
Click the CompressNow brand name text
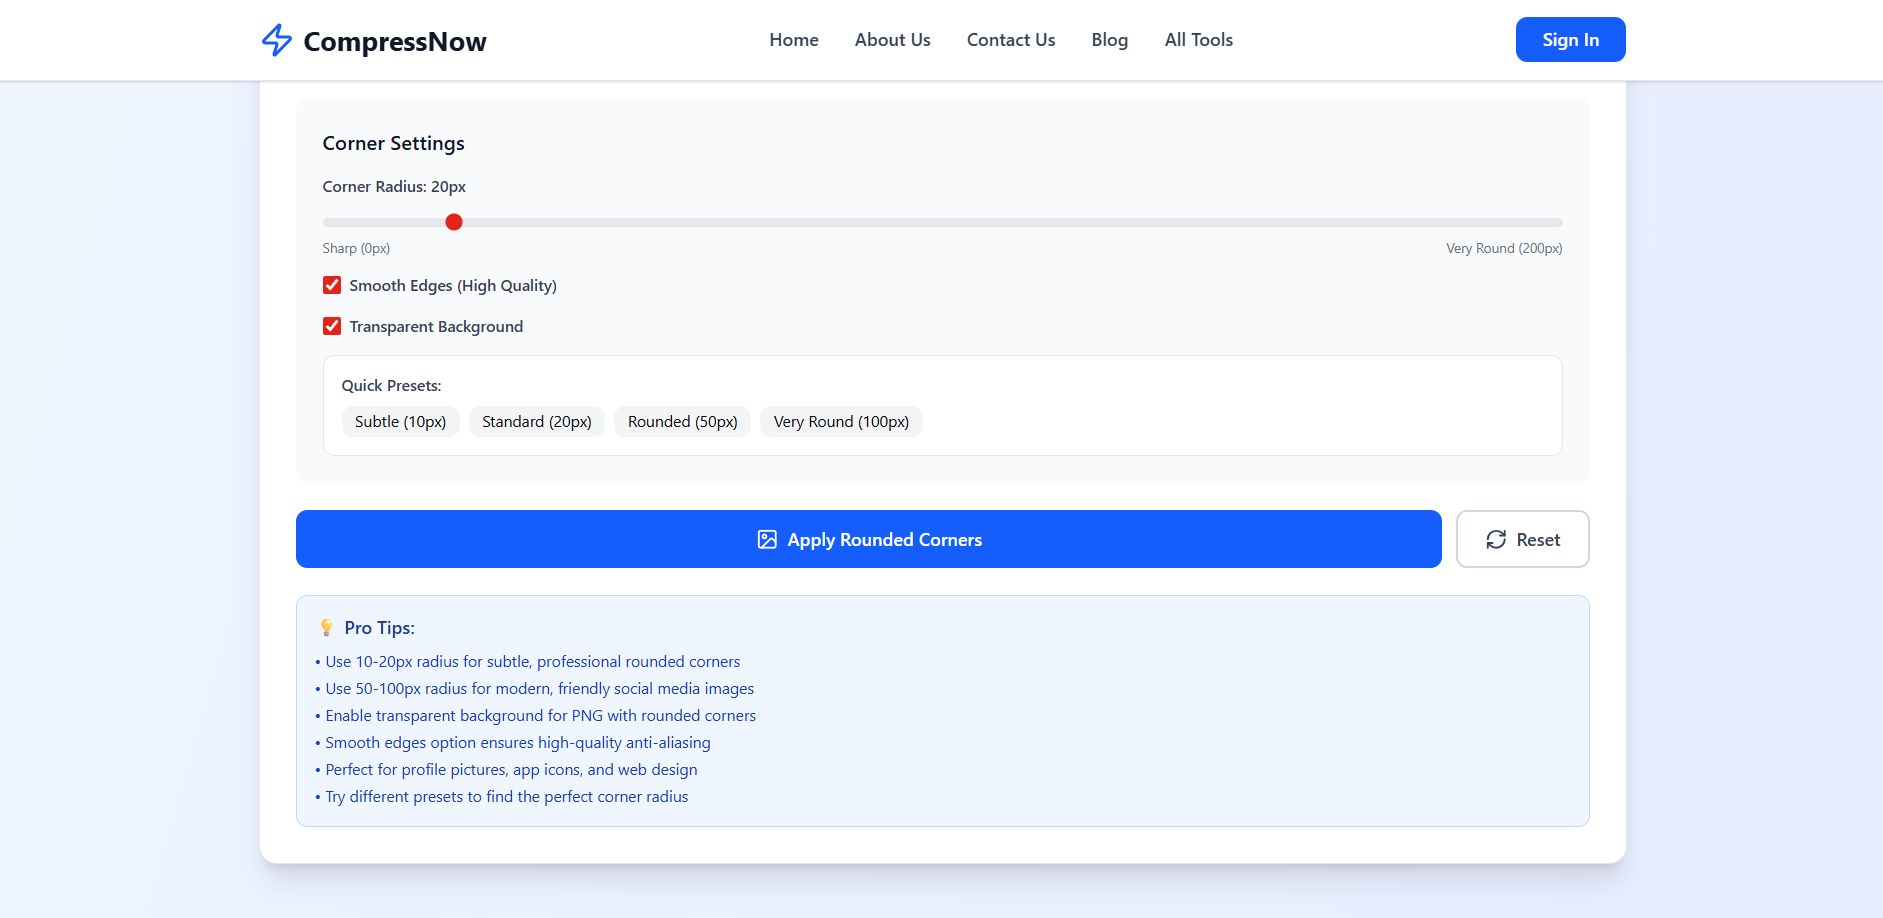pos(395,42)
